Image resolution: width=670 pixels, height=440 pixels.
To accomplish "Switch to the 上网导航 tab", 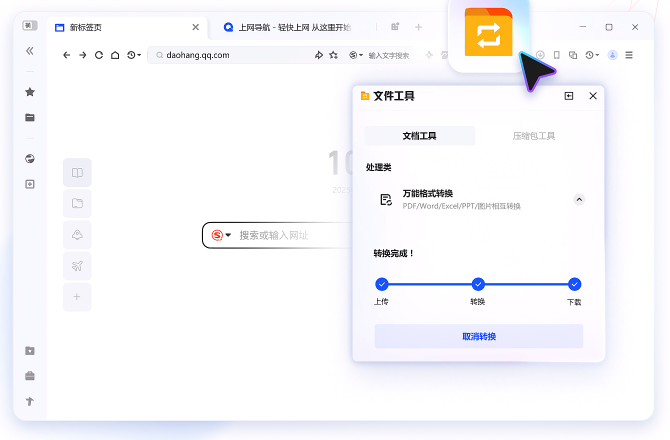I will point(288,27).
